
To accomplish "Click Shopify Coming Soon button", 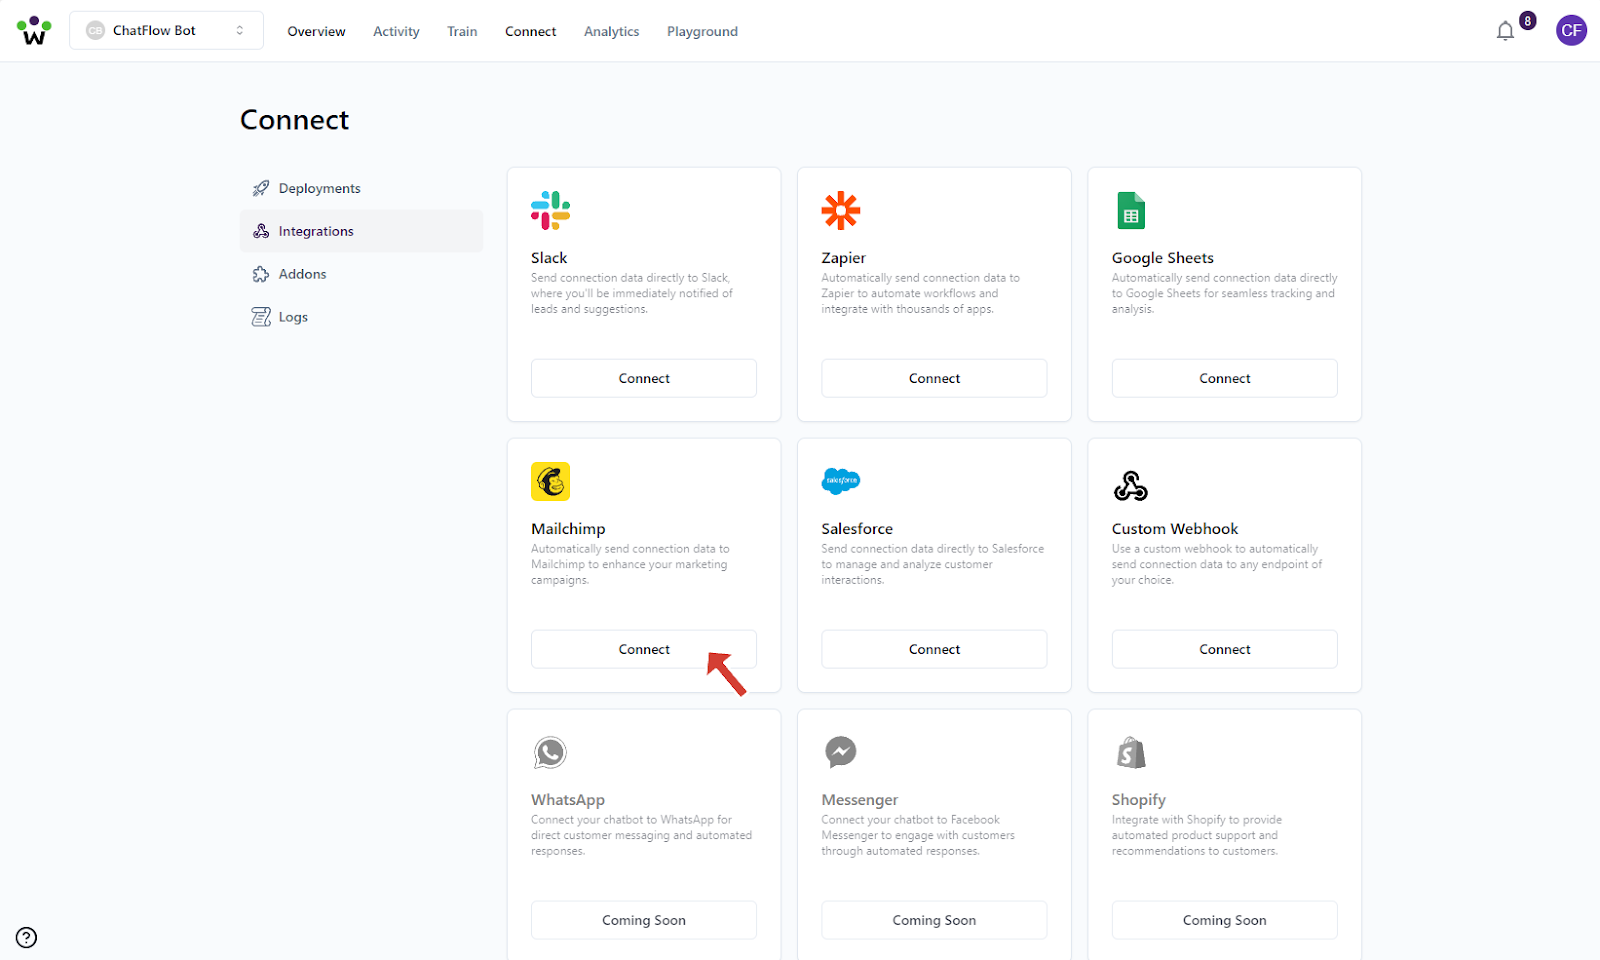I will coord(1225,920).
